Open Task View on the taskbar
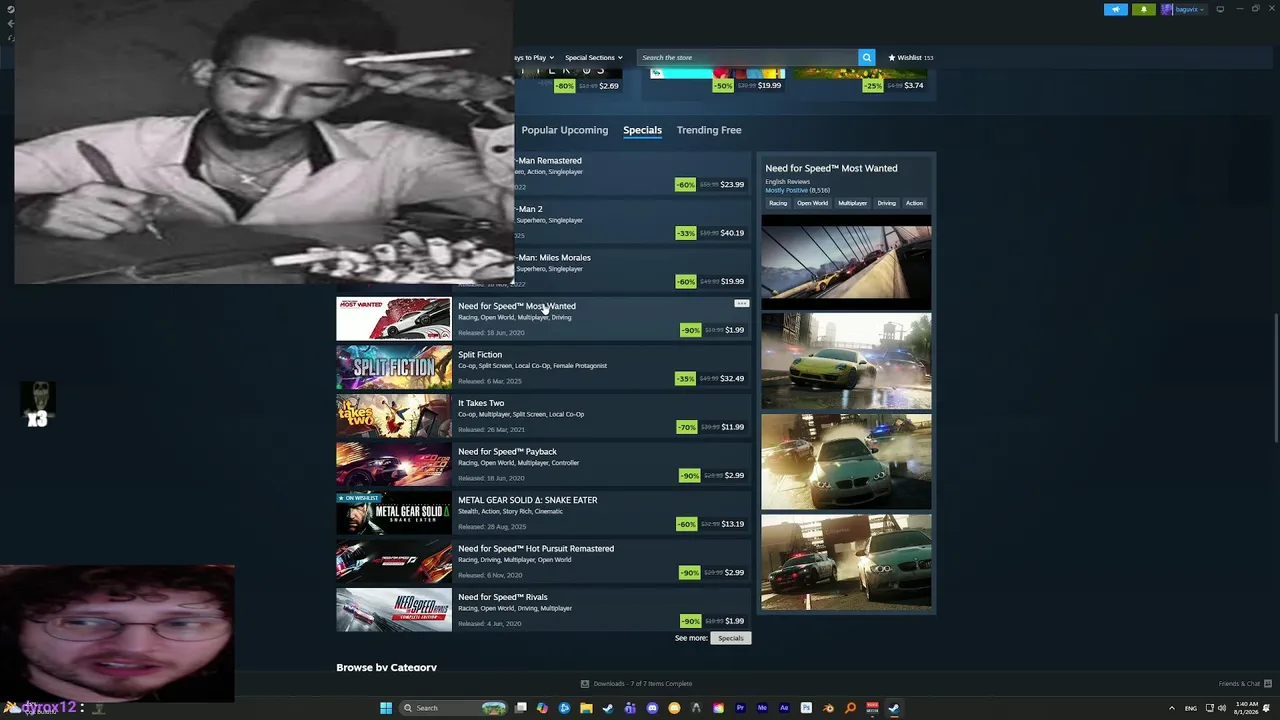The image size is (1280, 720). [521, 708]
